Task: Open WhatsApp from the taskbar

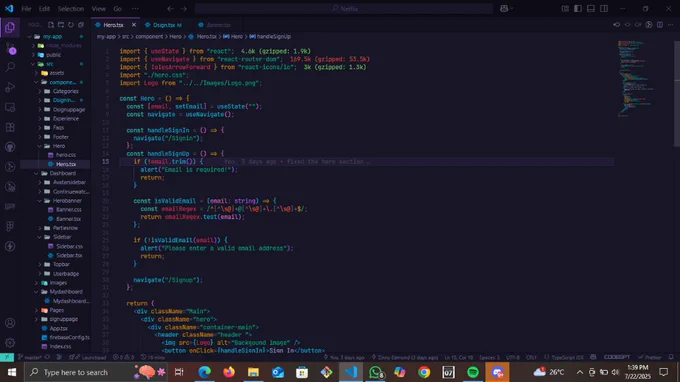Action: point(376,372)
